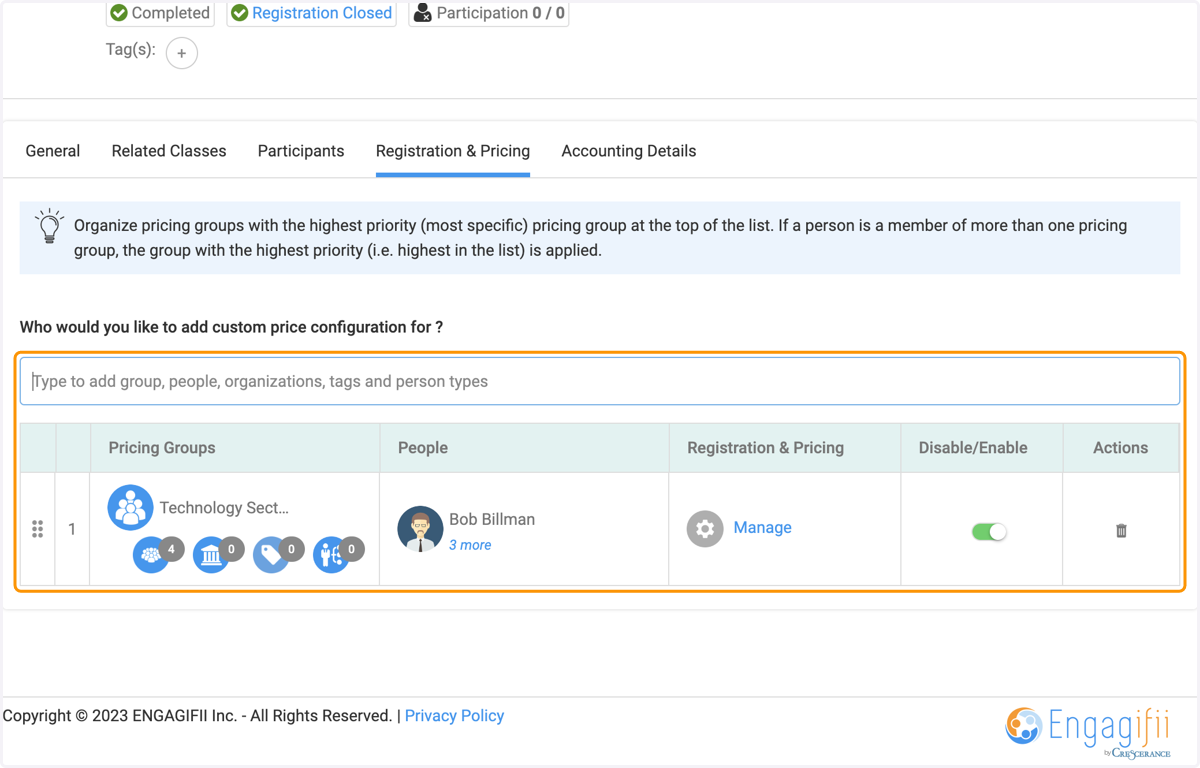Click the Pricing Groups column header
Image resolution: width=1200 pixels, height=768 pixels.
[x=235, y=448]
